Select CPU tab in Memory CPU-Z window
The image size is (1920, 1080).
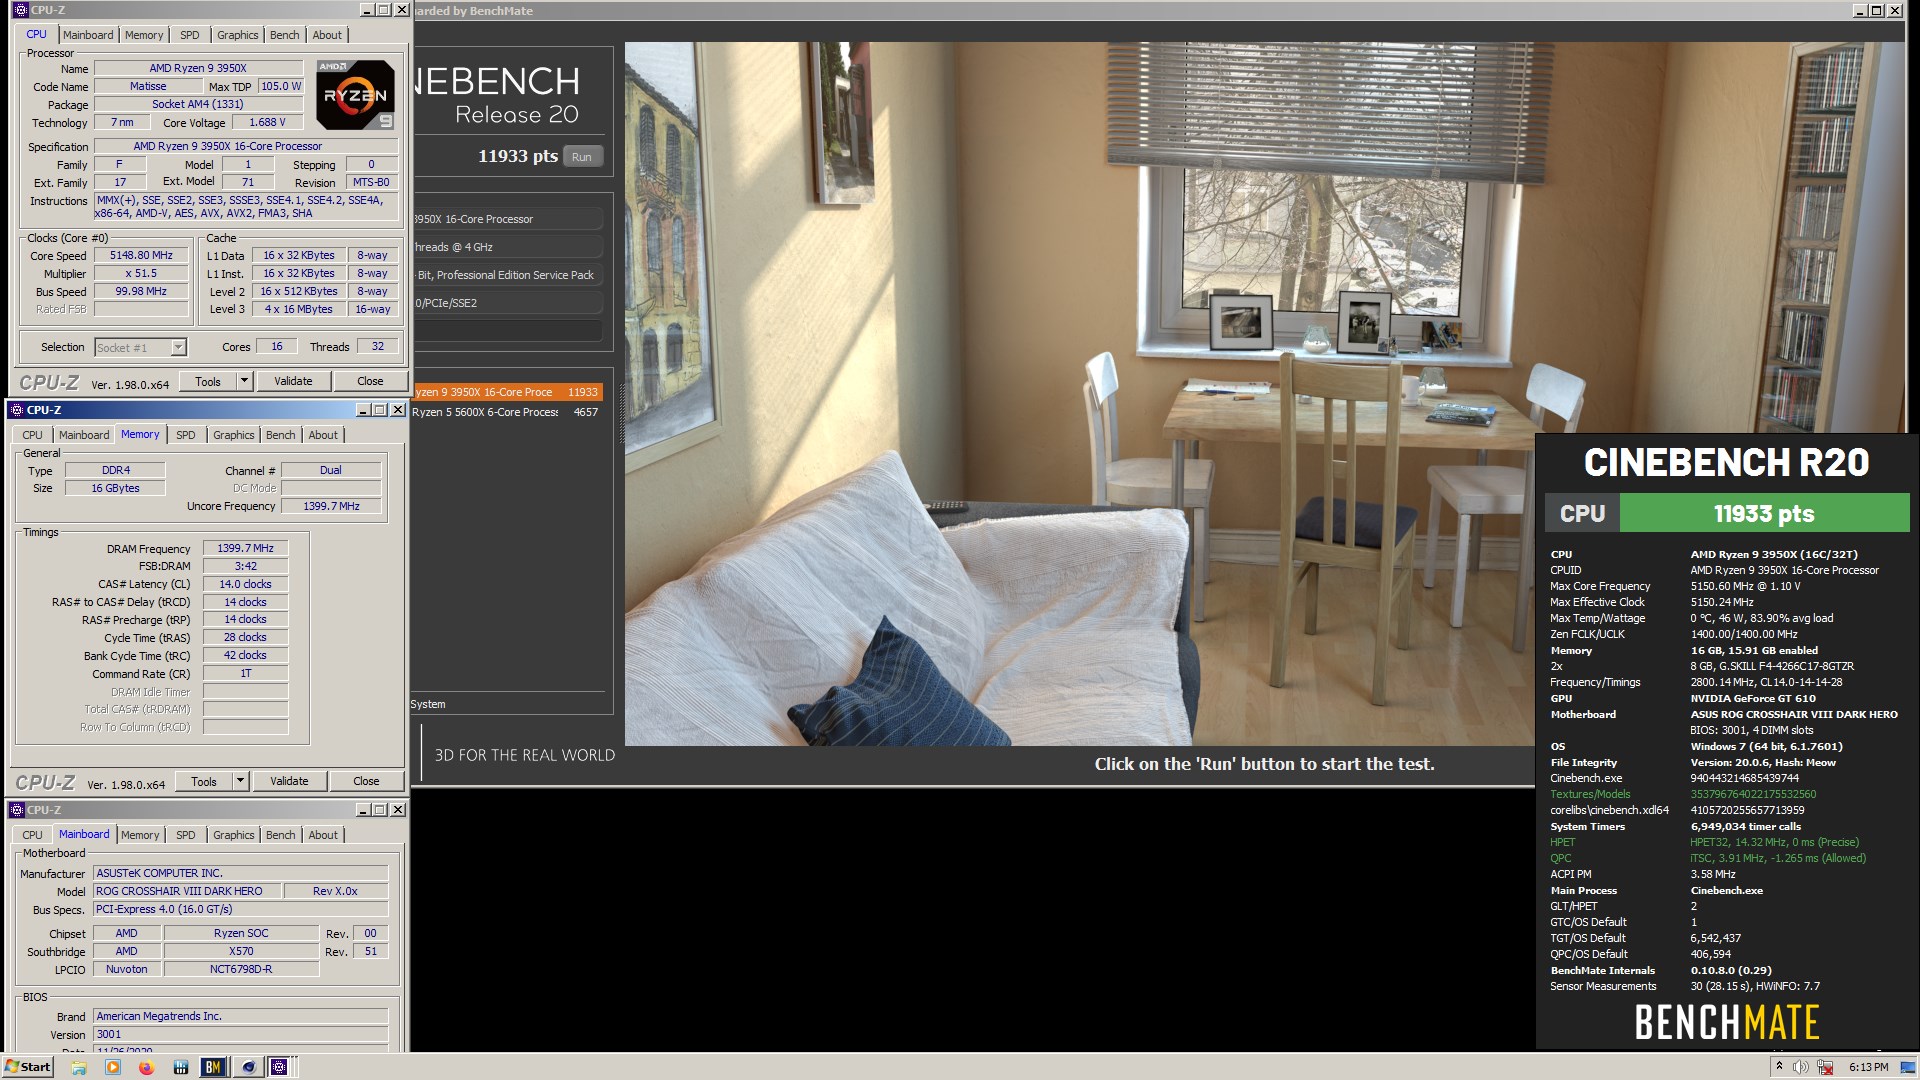coord(33,435)
